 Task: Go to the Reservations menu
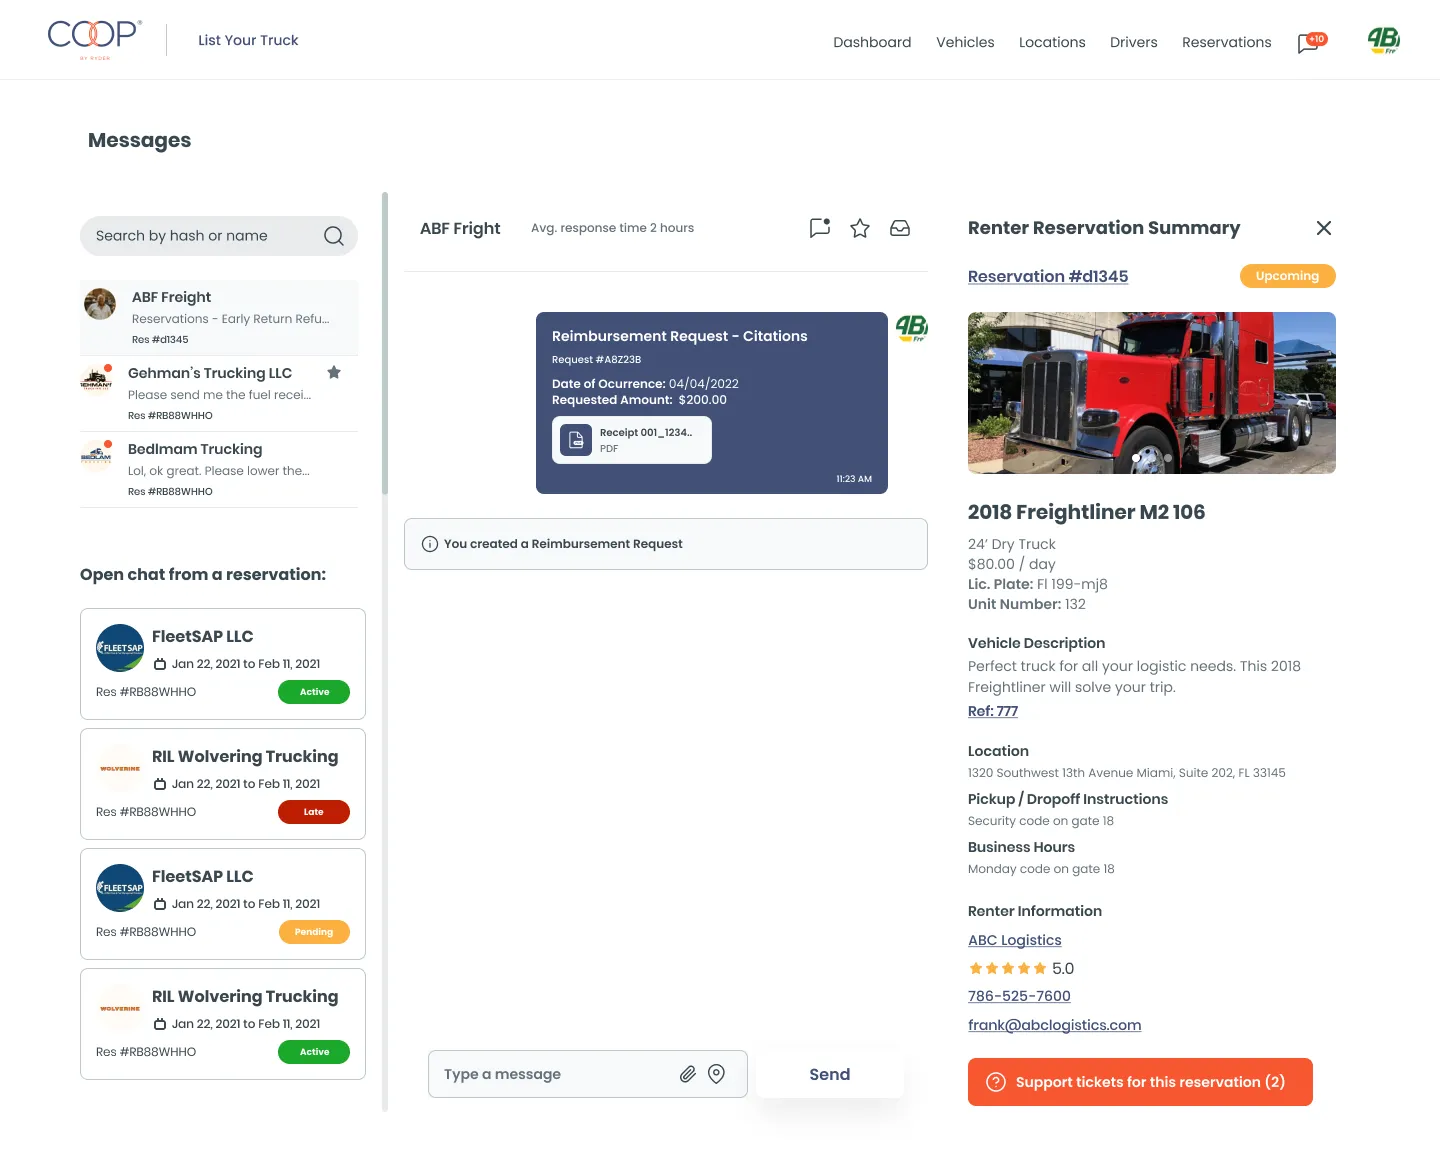click(1226, 42)
